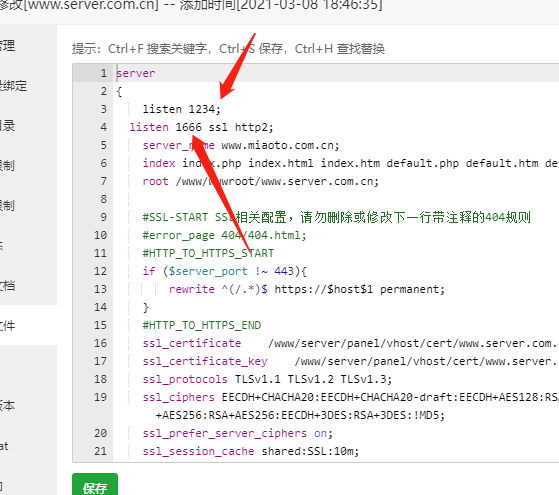Click the empty line 8 in the editor
Image resolution: width=559 pixels, height=495 pixels.
tap(336, 199)
